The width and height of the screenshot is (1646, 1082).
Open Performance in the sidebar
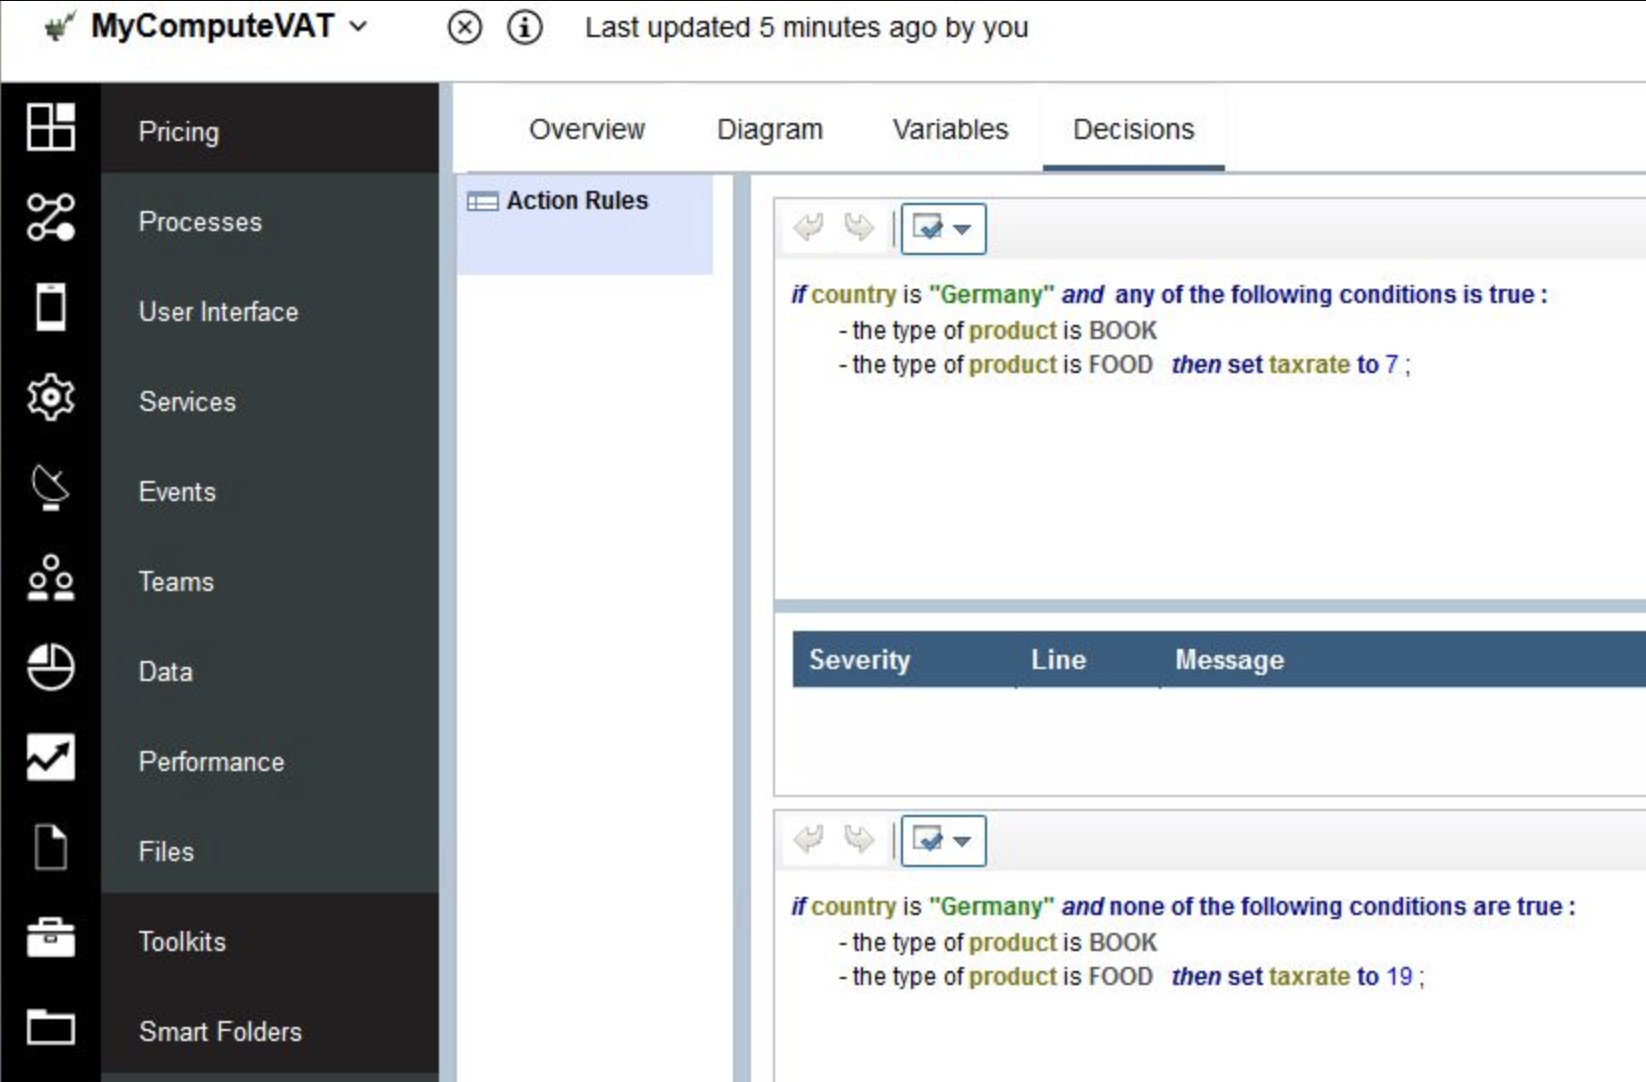click(270, 761)
